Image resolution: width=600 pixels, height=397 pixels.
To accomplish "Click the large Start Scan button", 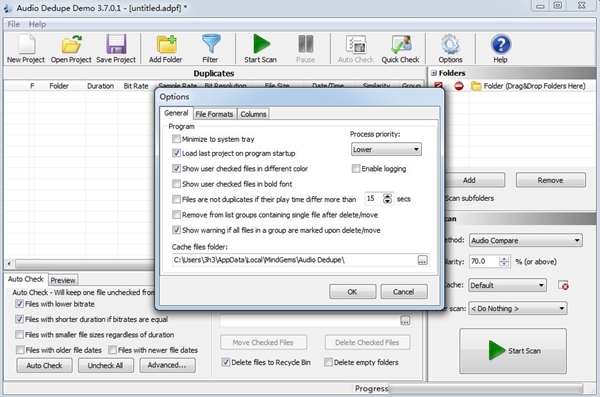I will pos(513,351).
